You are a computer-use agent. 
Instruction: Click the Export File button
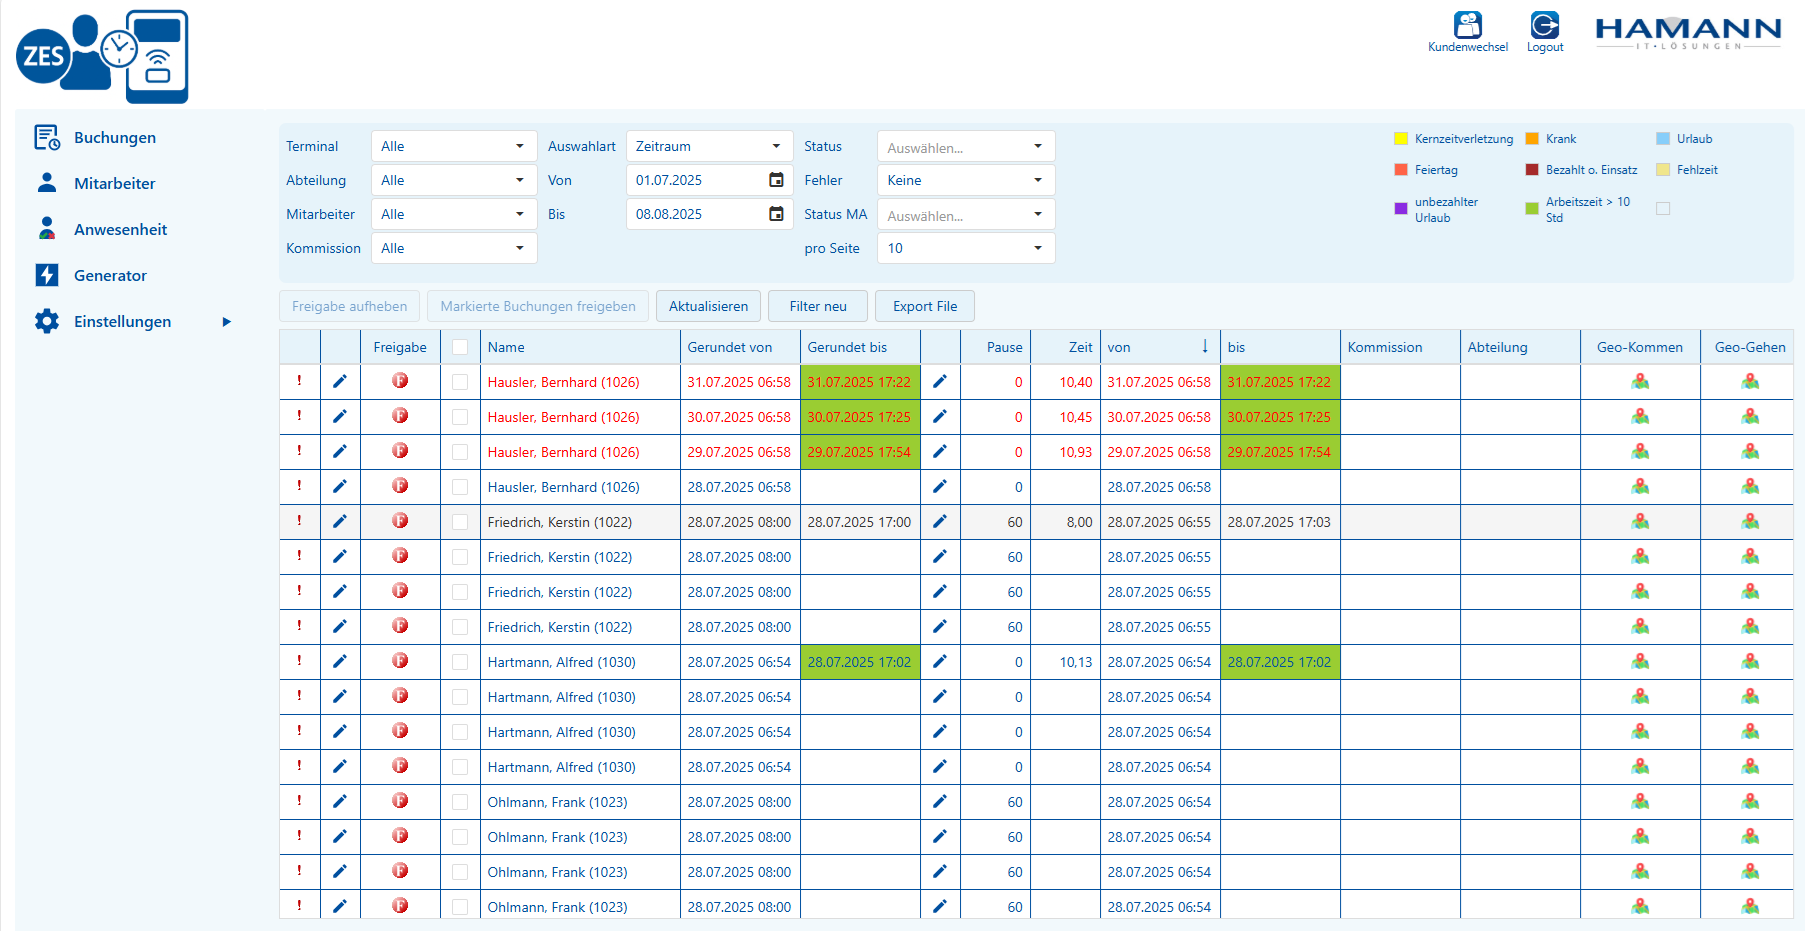[x=925, y=306]
